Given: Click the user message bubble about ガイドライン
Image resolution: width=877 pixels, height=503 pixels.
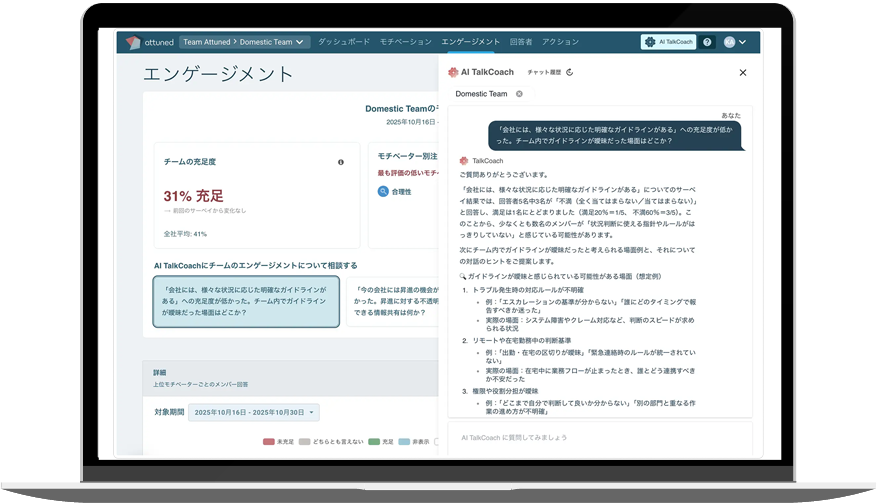Looking at the screenshot, I should (x=615, y=135).
